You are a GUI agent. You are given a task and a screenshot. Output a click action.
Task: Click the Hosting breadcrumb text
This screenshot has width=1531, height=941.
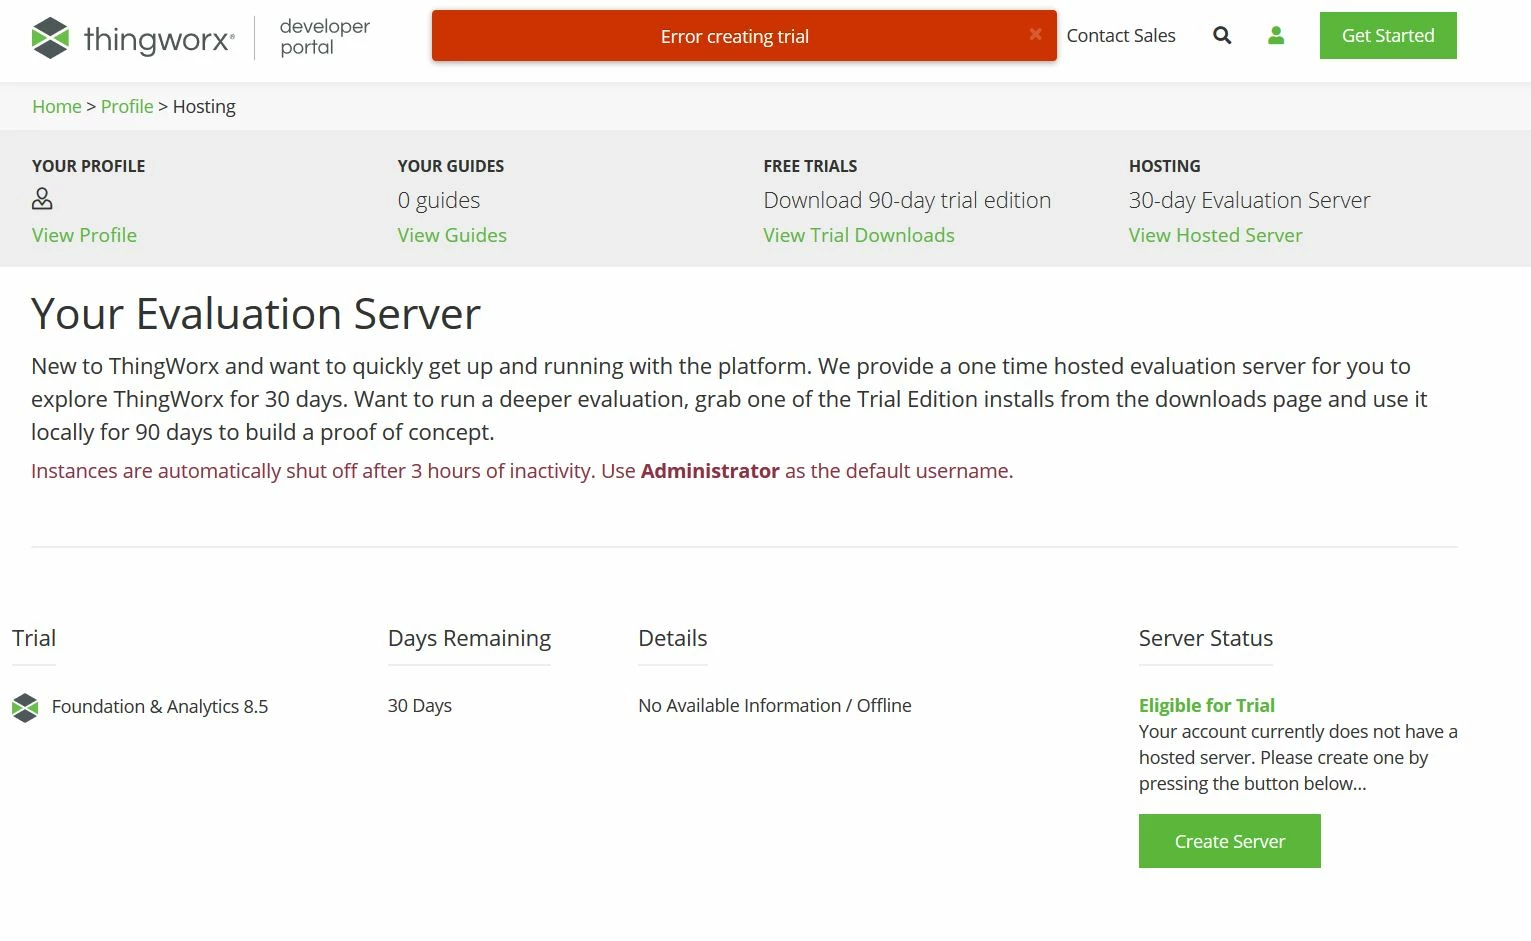tap(204, 106)
